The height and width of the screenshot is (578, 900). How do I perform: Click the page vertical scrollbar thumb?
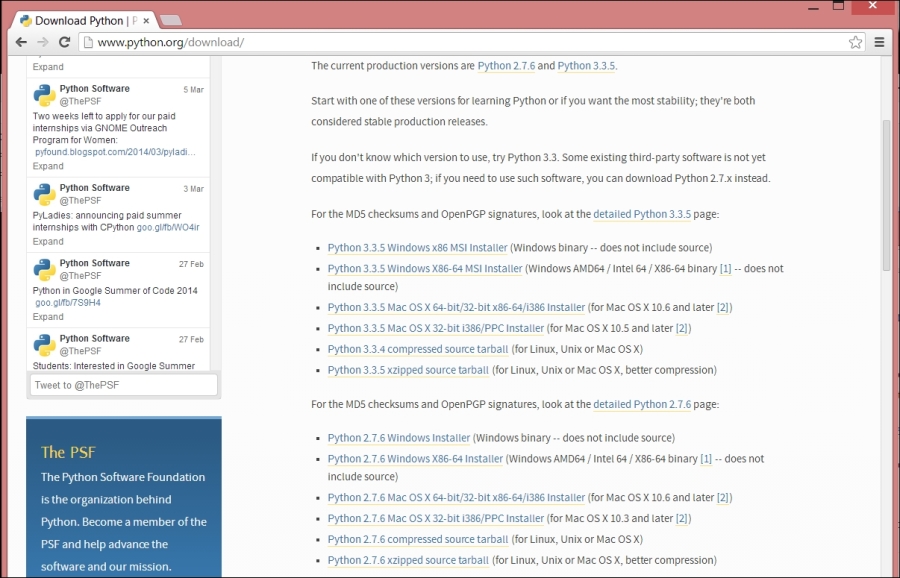pyautogui.click(x=887, y=195)
